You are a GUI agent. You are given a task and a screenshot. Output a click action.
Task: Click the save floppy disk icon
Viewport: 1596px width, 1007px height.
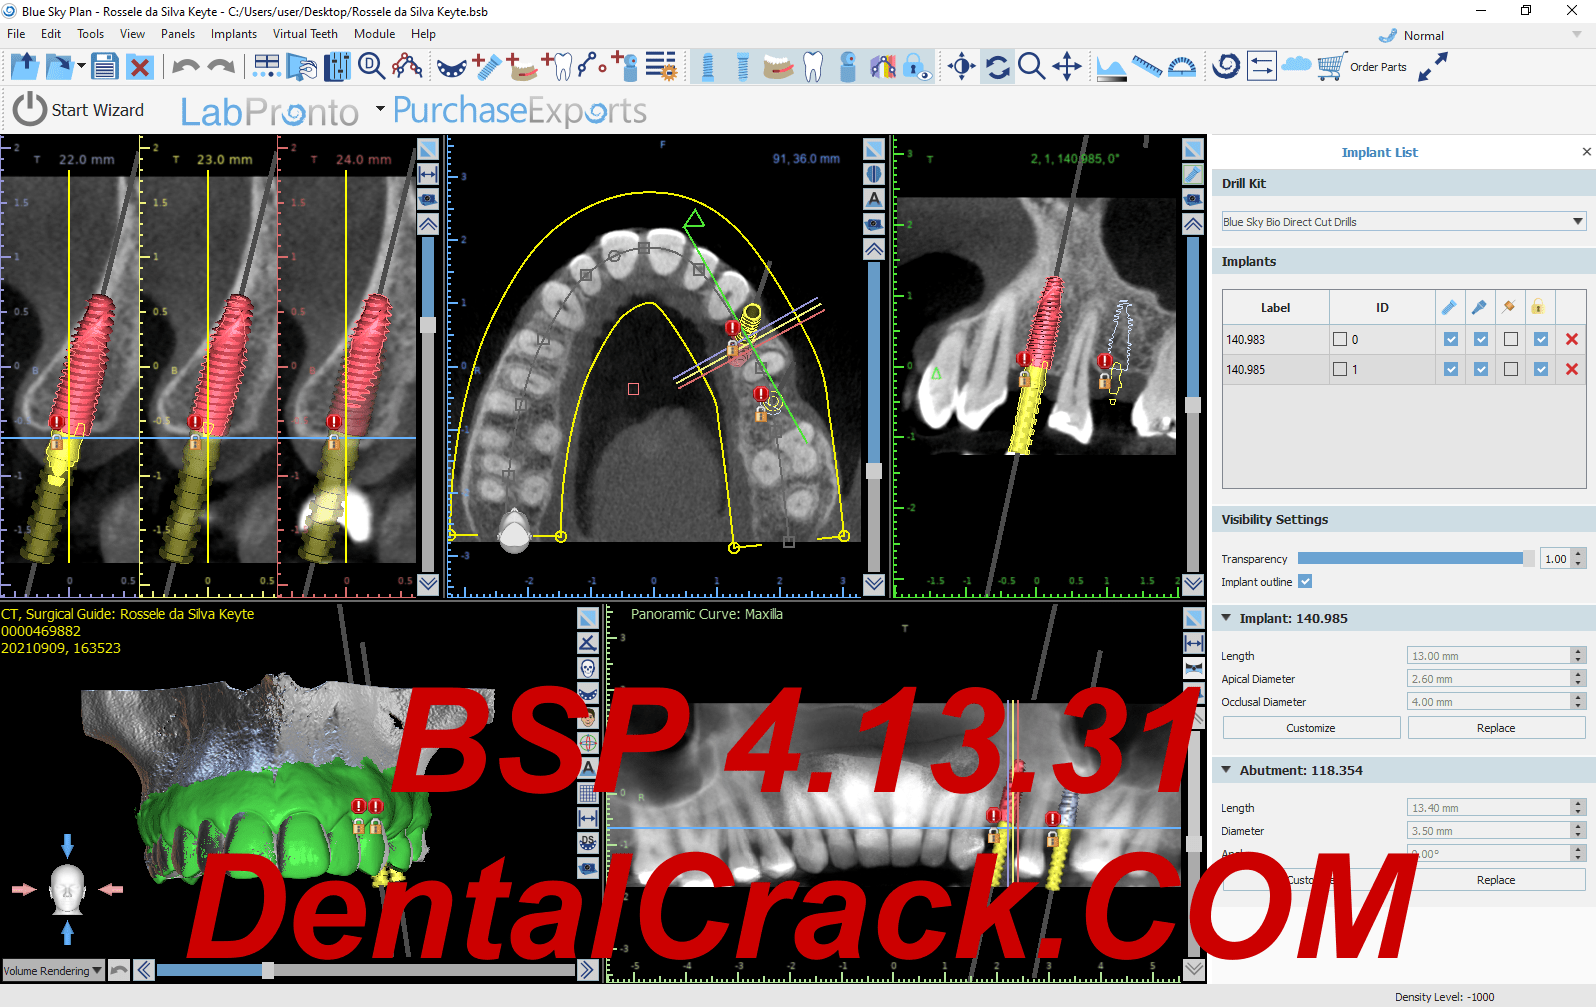coord(104,67)
